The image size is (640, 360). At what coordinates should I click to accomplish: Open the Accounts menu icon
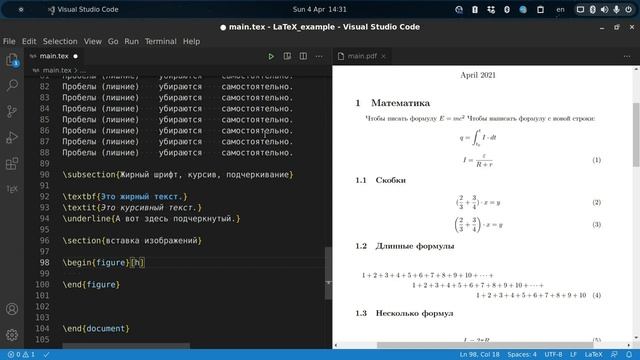click(x=12, y=309)
